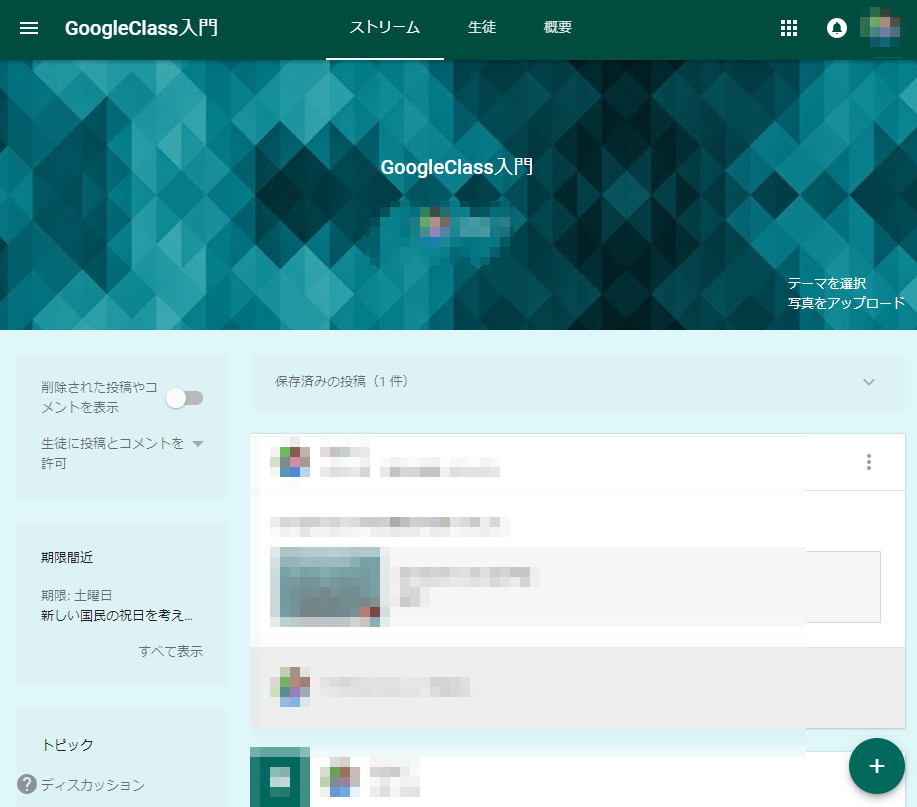Open the Google apps grid

(x=788, y=27)
